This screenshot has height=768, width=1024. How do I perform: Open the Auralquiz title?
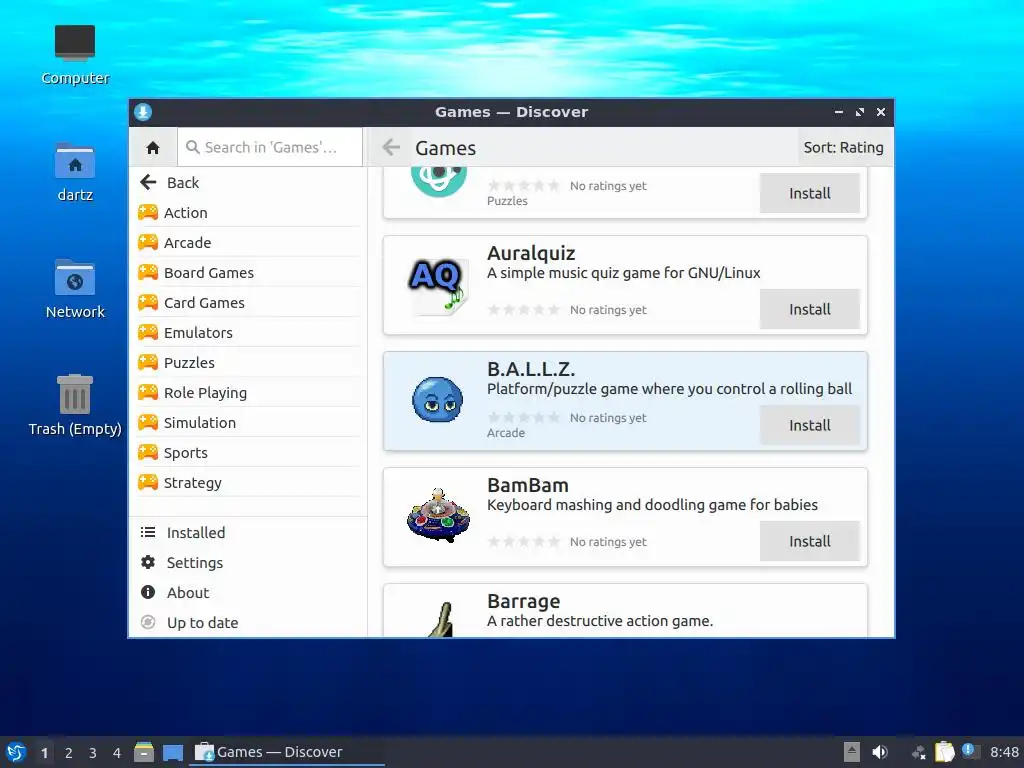[531, 253]
